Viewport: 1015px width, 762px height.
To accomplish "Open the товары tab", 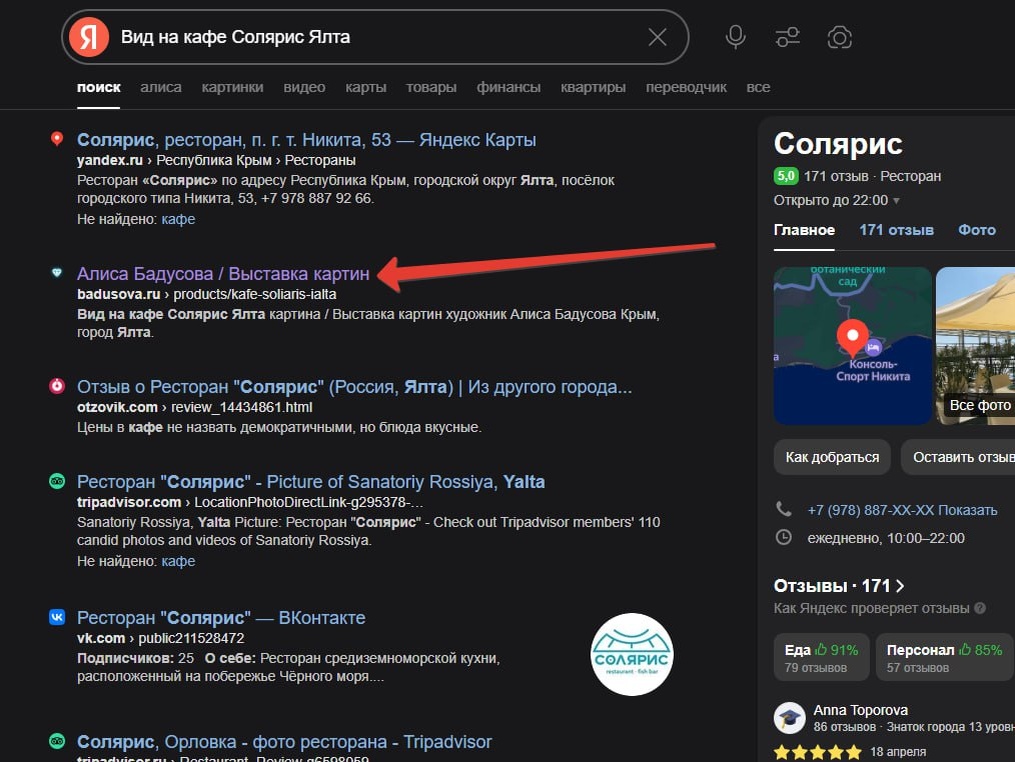I will click(x=431, y=87).
